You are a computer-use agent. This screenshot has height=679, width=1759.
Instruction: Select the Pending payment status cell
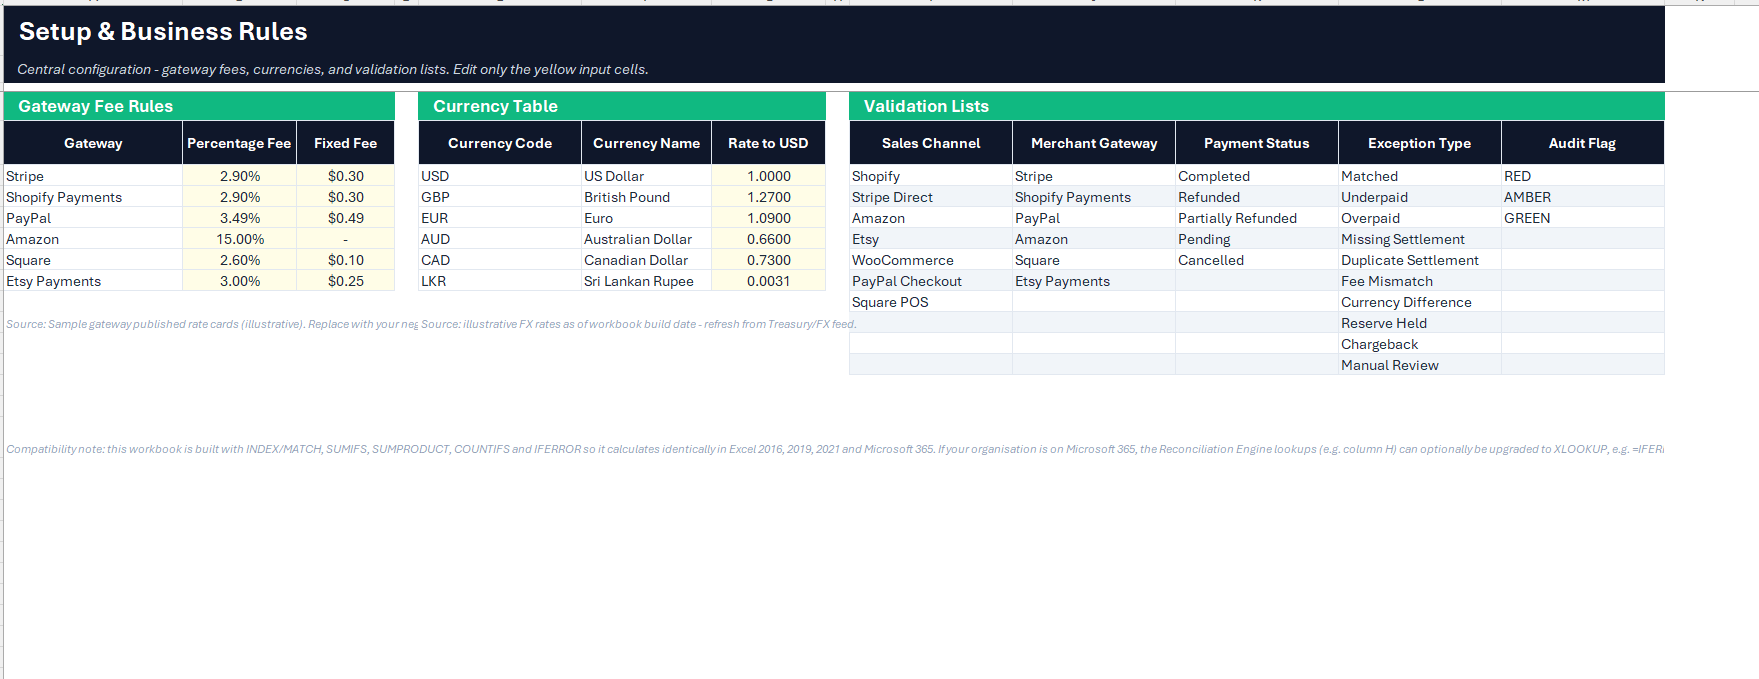(x=1257, y=239)
